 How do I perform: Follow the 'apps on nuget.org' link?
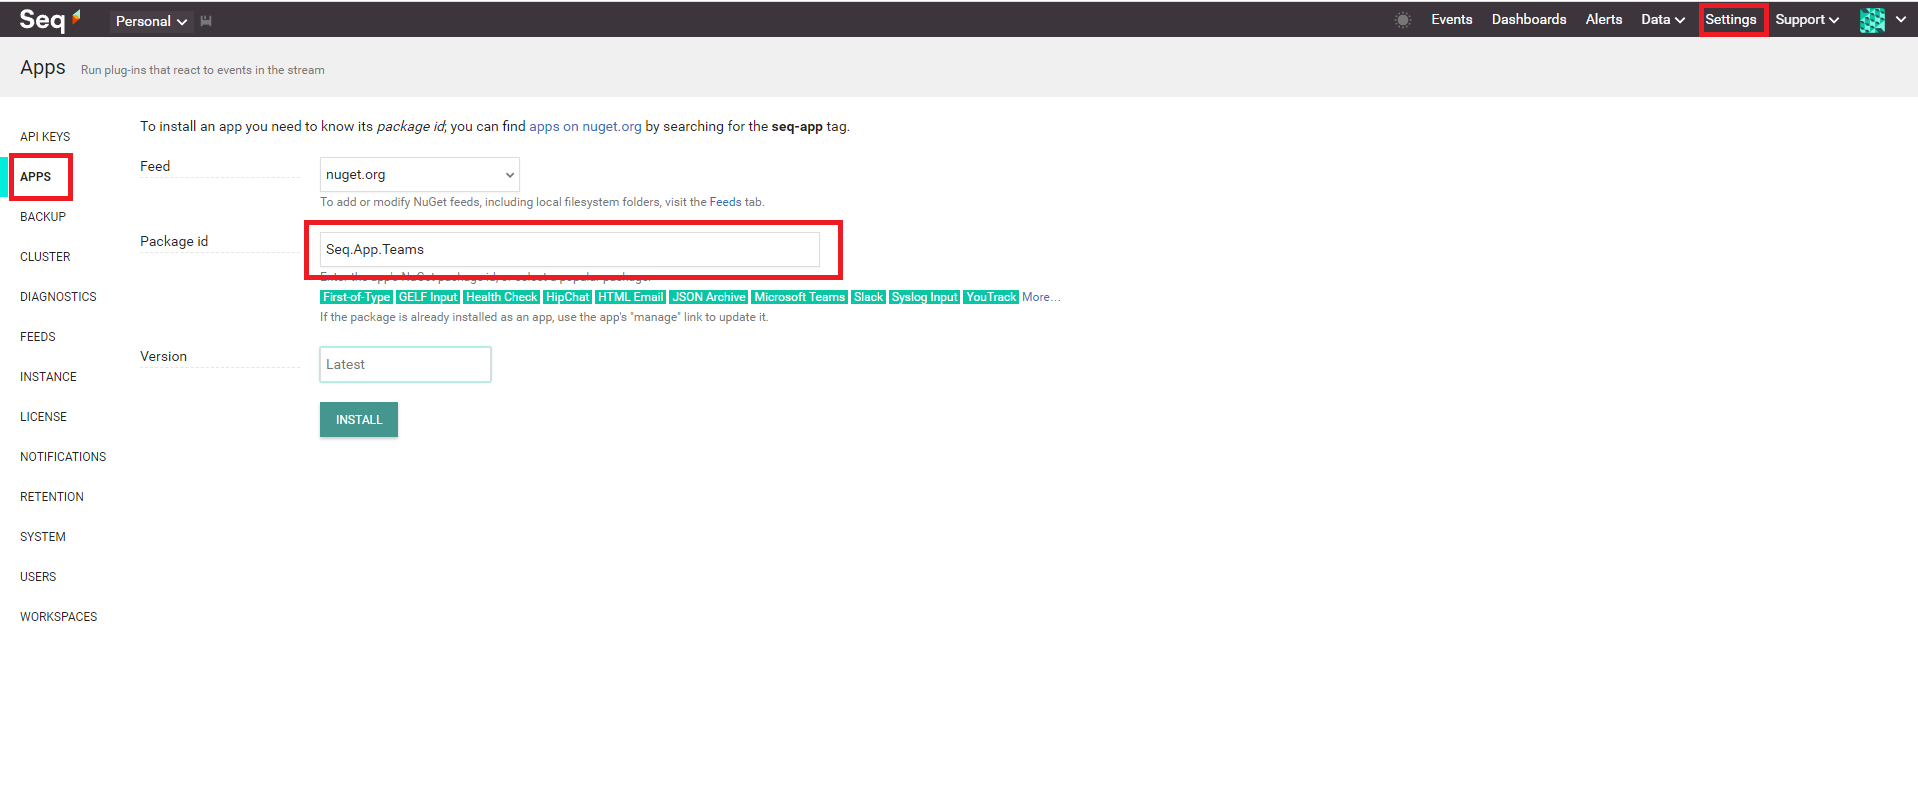point(585,127)
